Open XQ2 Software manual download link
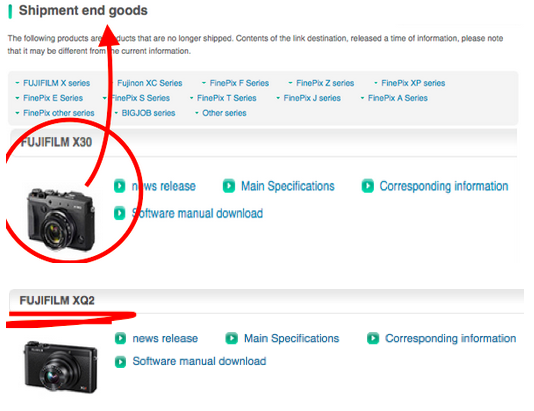The height and width of the screenshot is (411, 534). coord(199,361)
